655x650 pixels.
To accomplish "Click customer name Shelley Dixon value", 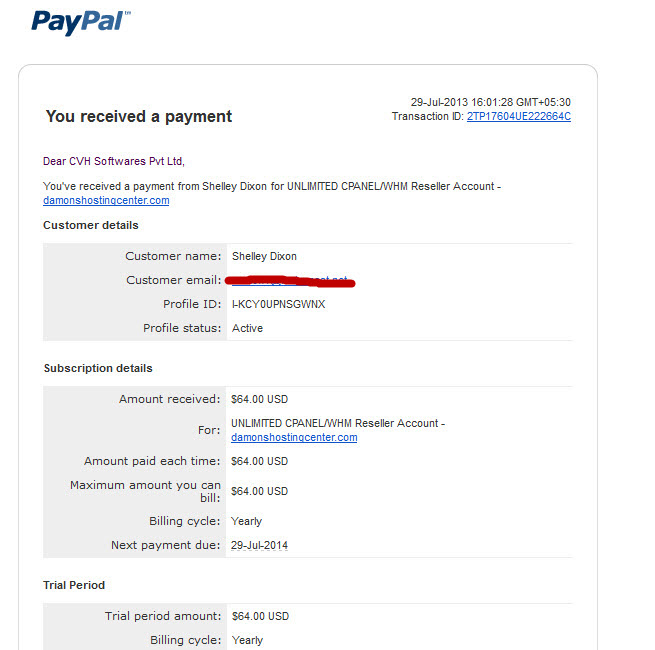I will pos(264,256).
